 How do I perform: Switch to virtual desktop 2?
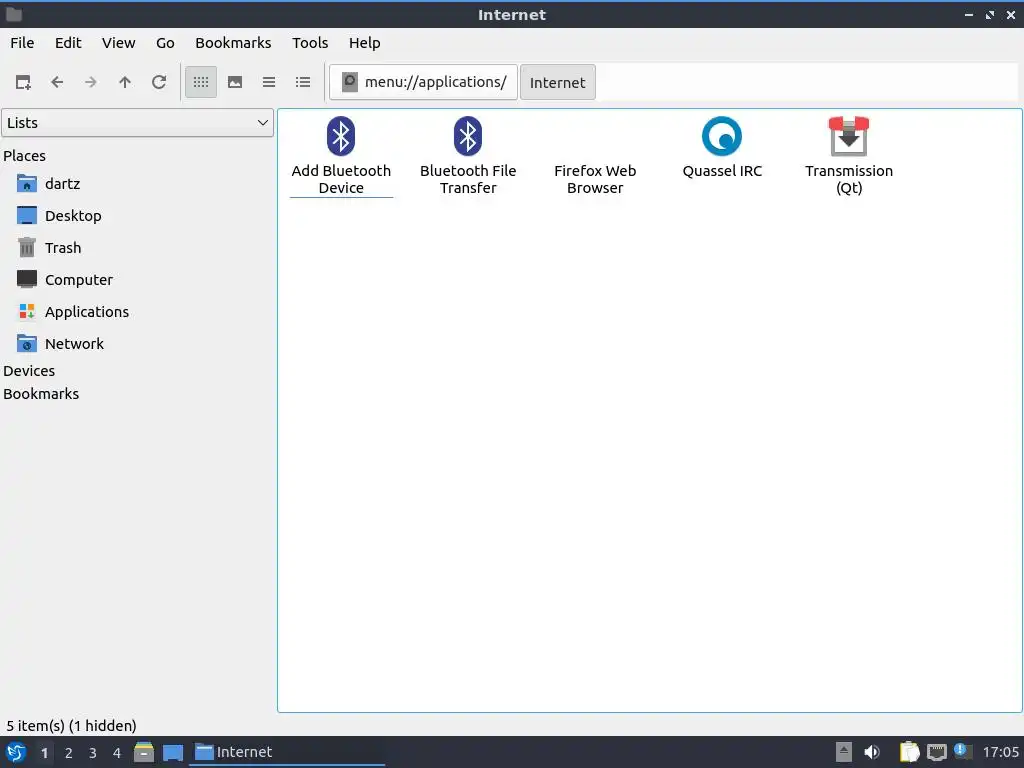tap(69, 753)
